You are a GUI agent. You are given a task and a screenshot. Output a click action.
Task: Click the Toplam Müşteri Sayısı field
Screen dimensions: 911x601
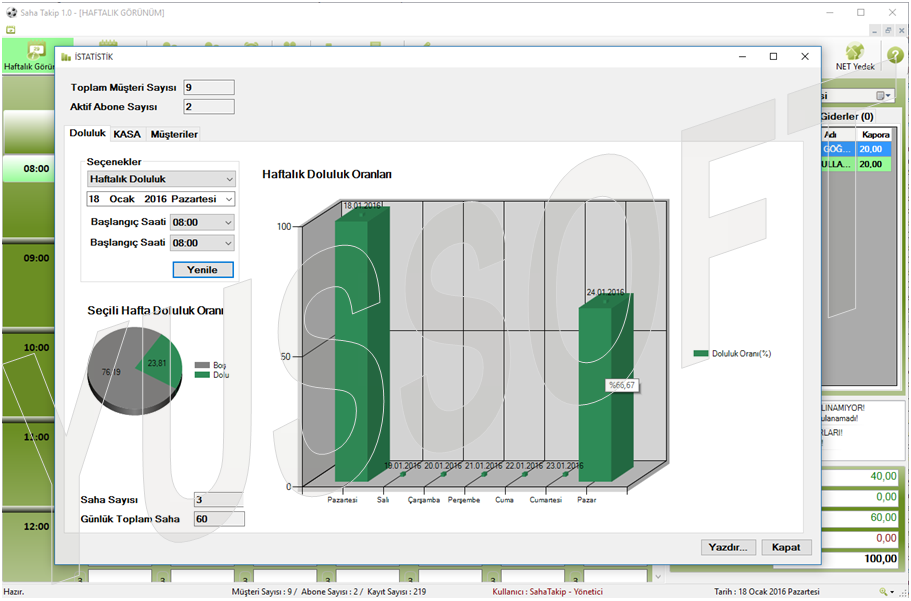tap(209, 88)
